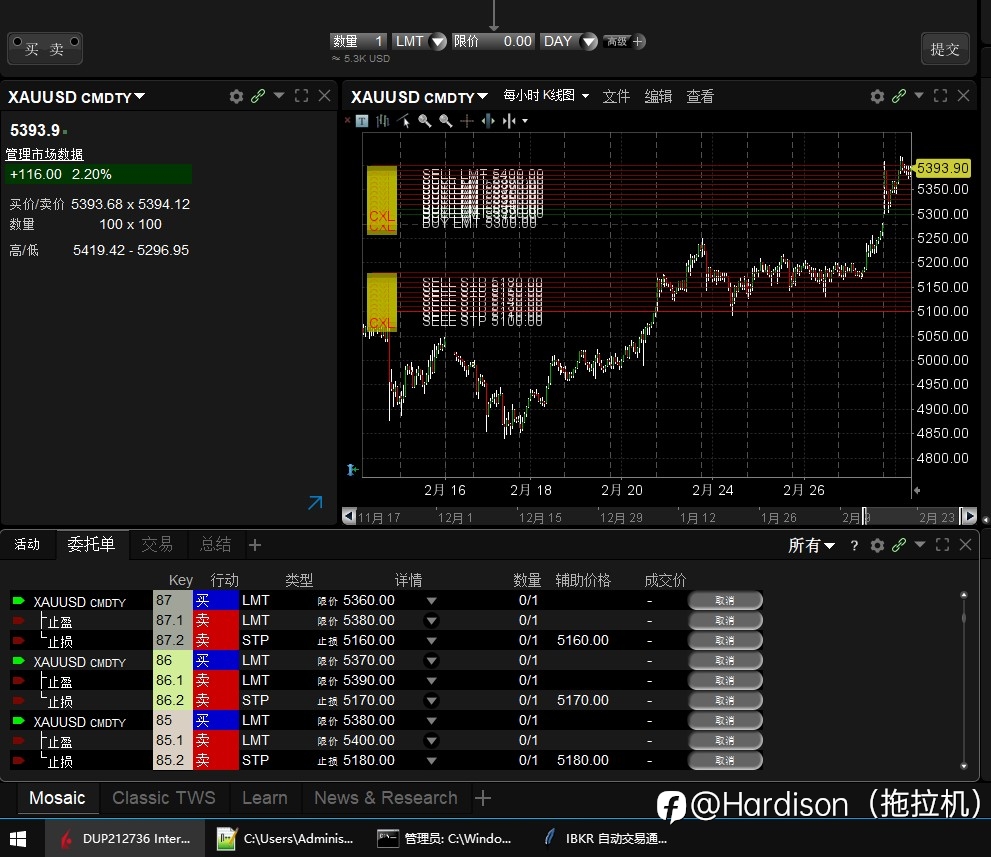The width and height of the screenshot is (991, 857).
Task: Open orders panel help question mark
Action: point(854,545)
